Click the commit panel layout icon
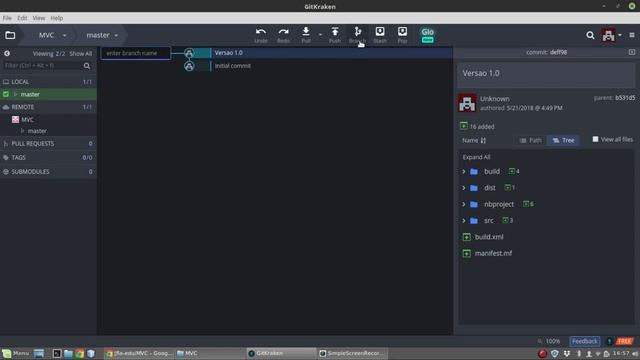The width and height of the screenshot is (640, 360). (x=632, y=52)
